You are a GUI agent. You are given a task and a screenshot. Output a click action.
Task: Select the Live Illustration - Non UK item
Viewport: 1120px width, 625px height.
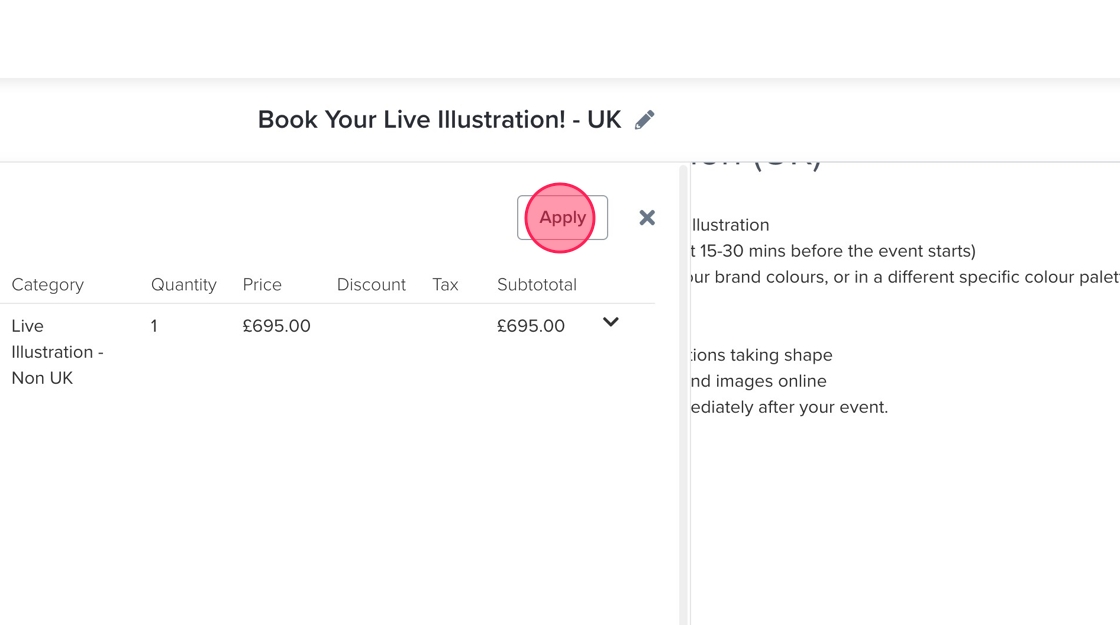pyautogui.click(x=57, y=352)
